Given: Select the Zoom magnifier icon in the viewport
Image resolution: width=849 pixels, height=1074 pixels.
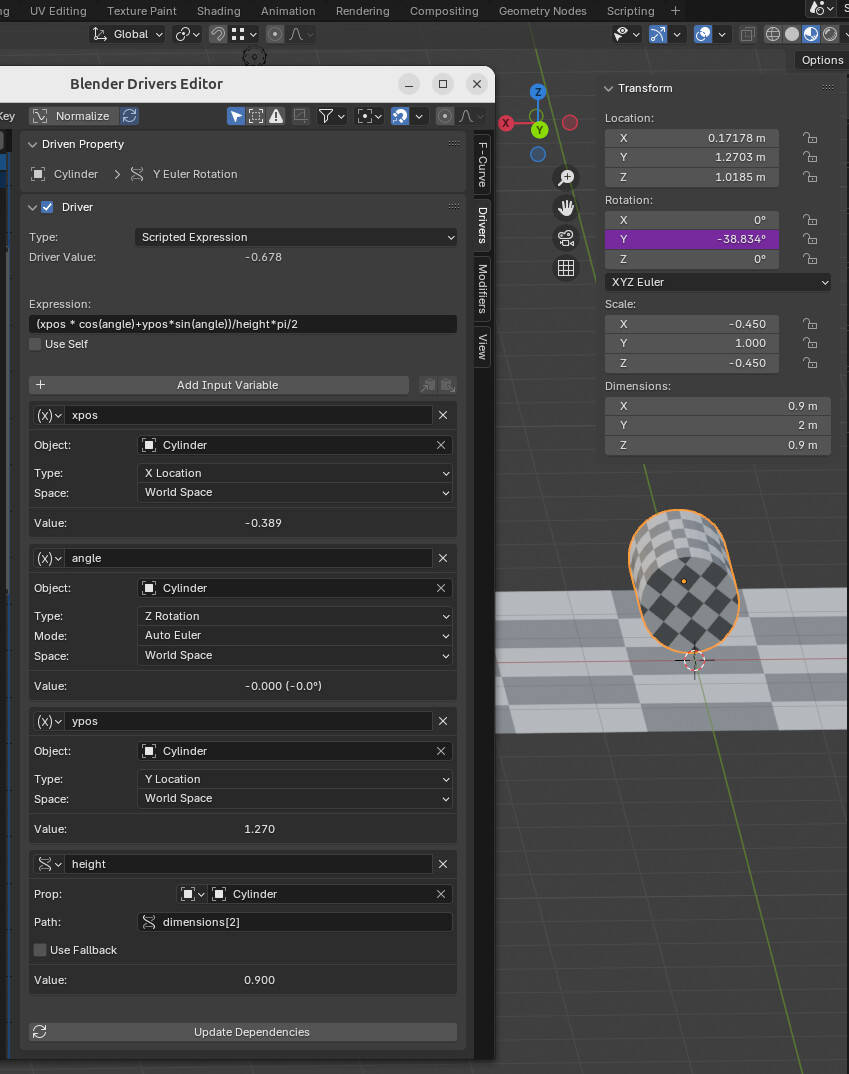Looking at the screenshot, I should 566,176.
